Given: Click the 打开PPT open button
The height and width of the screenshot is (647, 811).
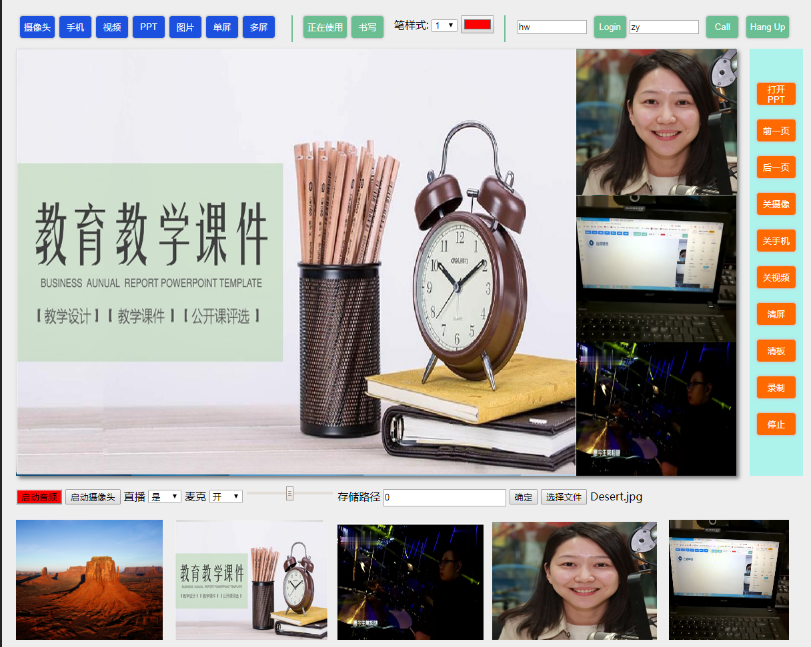Looking at the screenshot, I should (776, 94).
